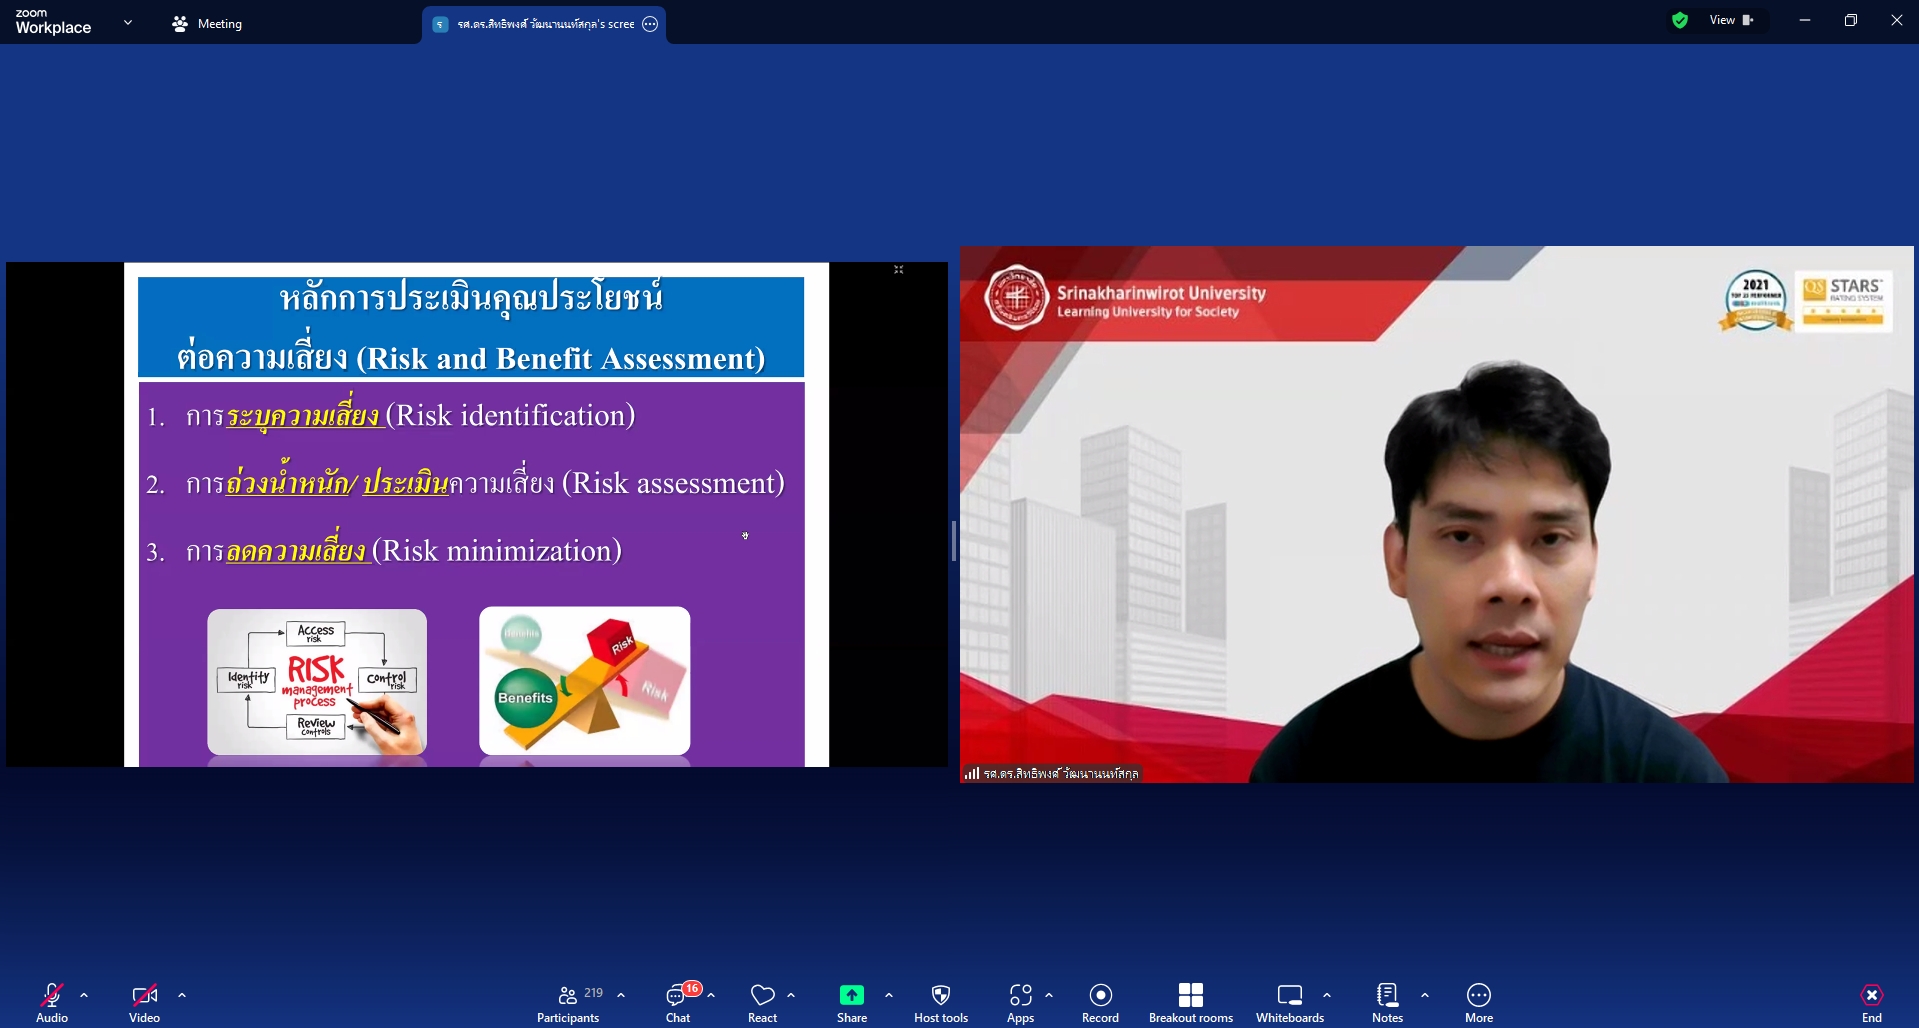
Task: Turn on camera with Video button
Action: pyautogui.click(x=144, y=1002)
